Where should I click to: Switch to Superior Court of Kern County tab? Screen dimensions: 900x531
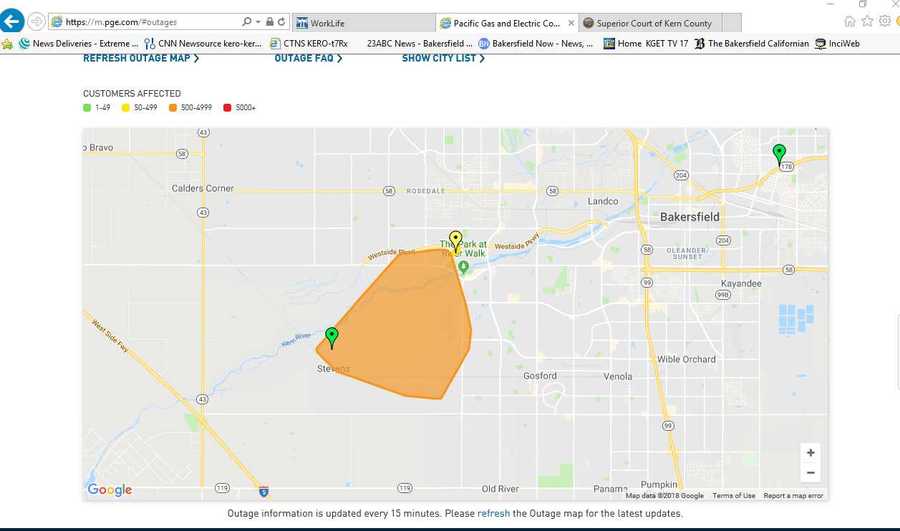(x=650, y=23)
